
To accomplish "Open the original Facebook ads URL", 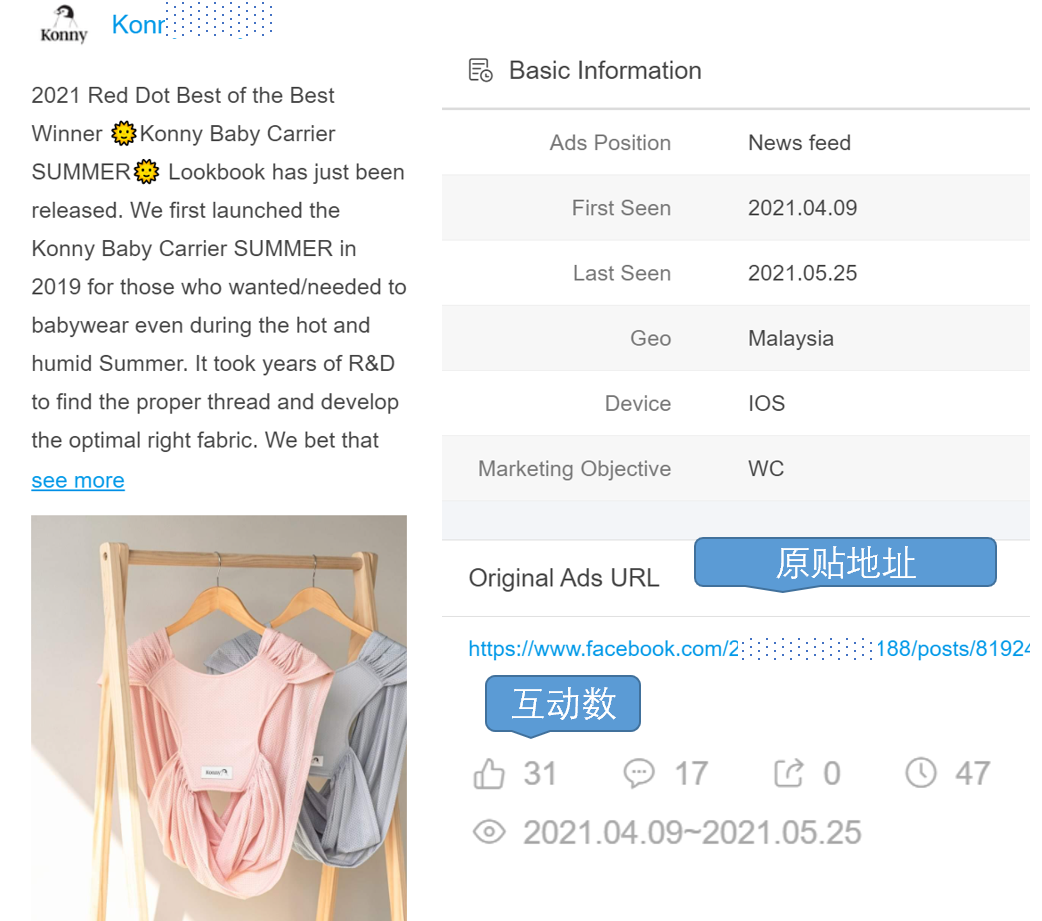I will pos(748,649).
